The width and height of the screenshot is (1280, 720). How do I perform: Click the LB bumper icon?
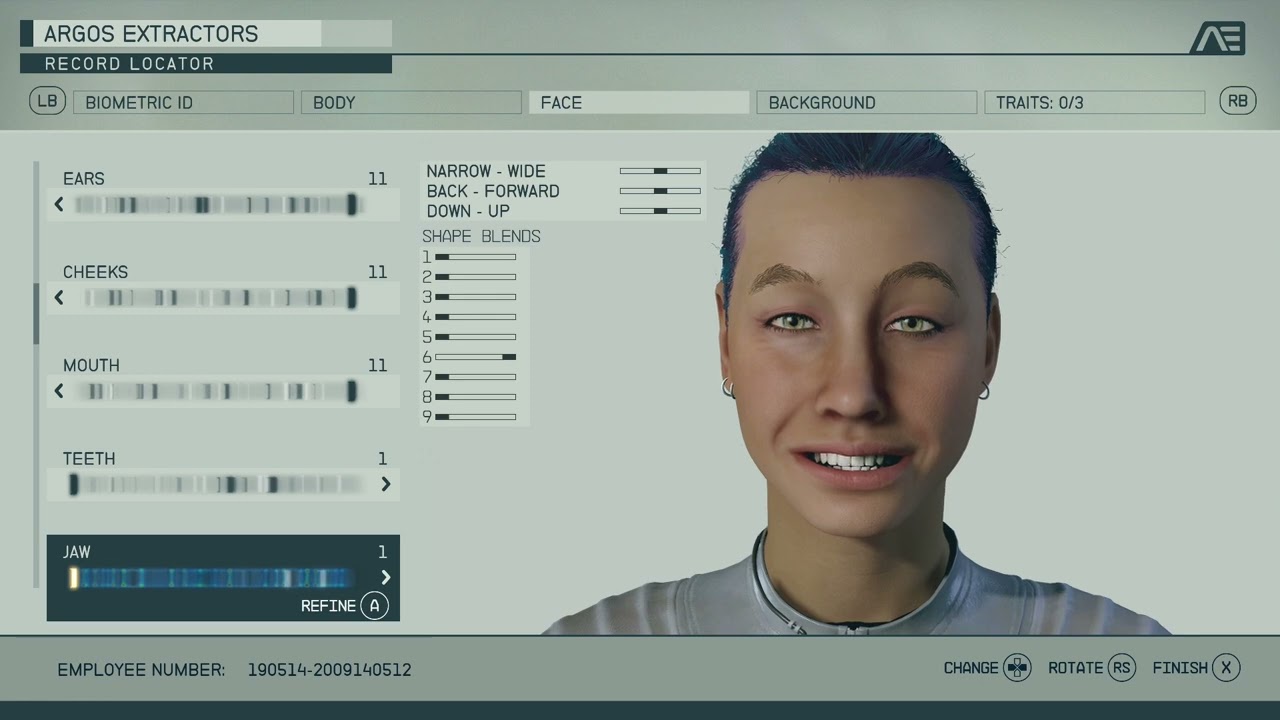(x=47, y=101)
